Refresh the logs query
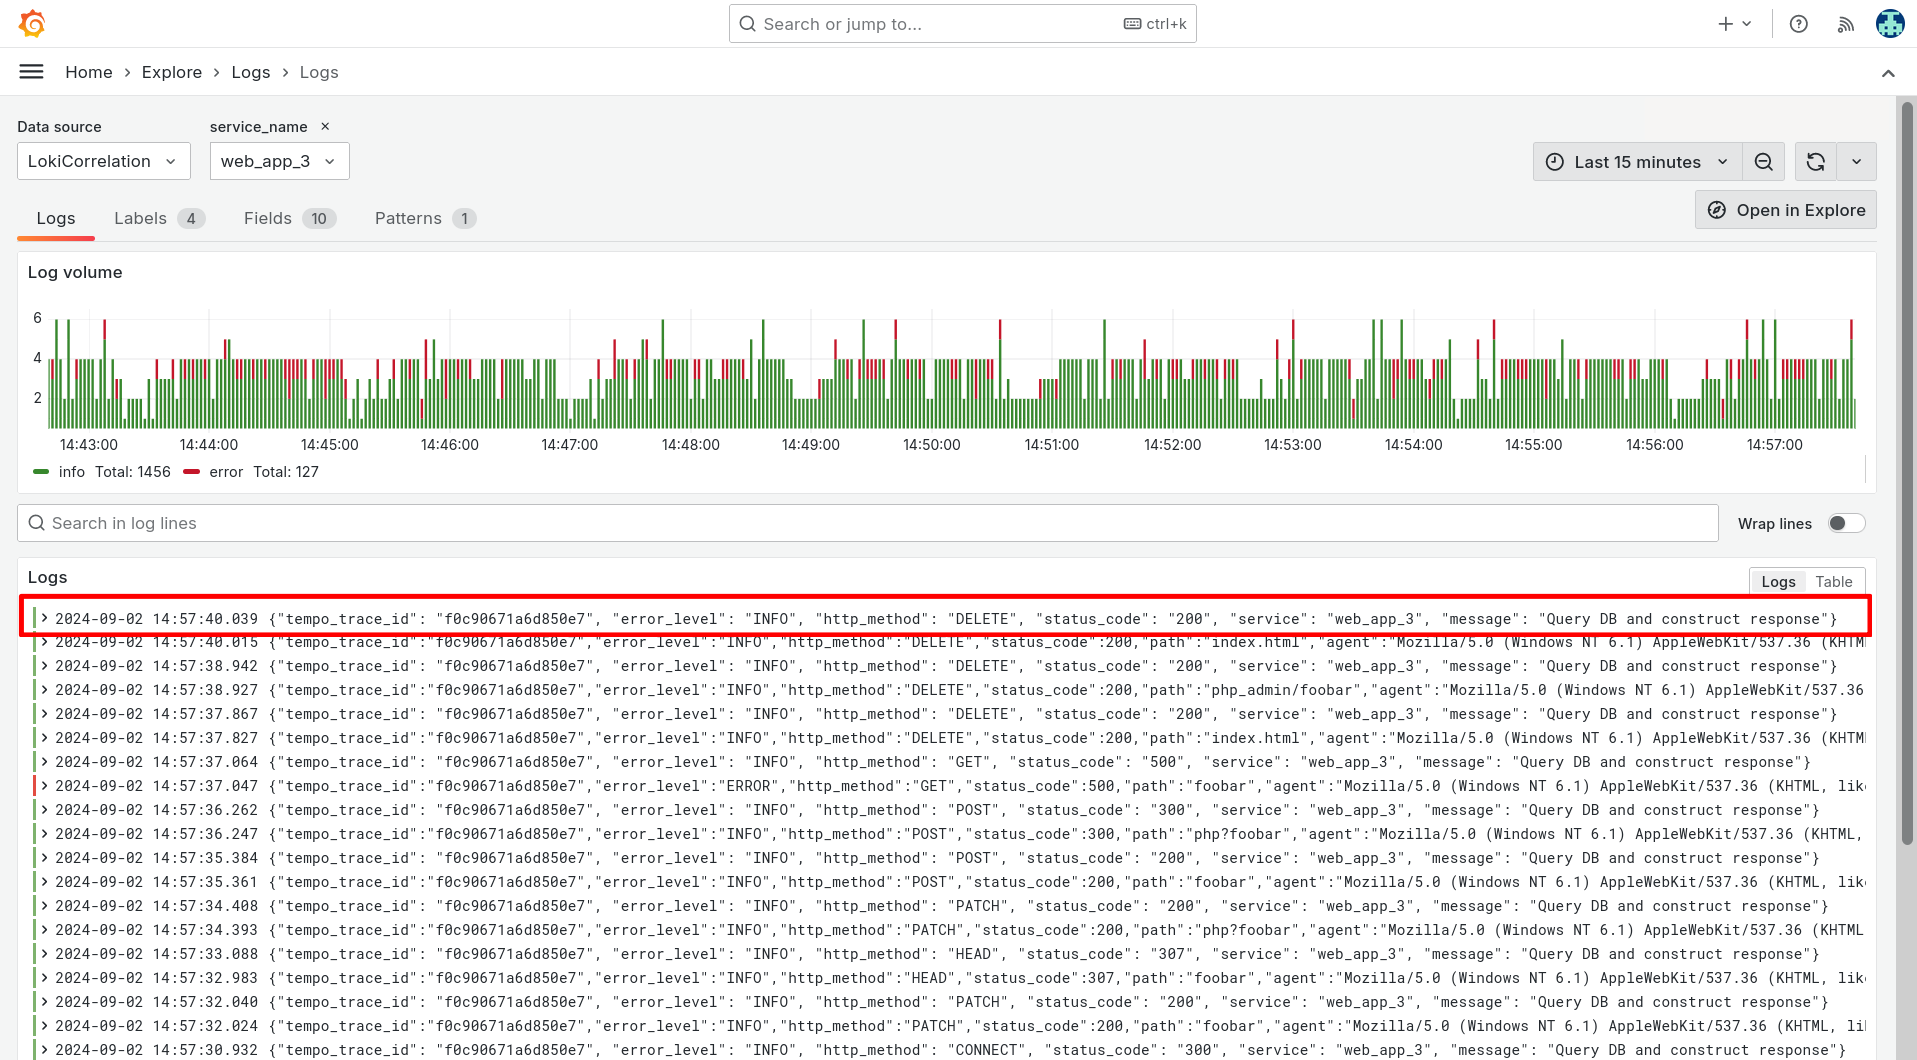 pos(1816,162)
